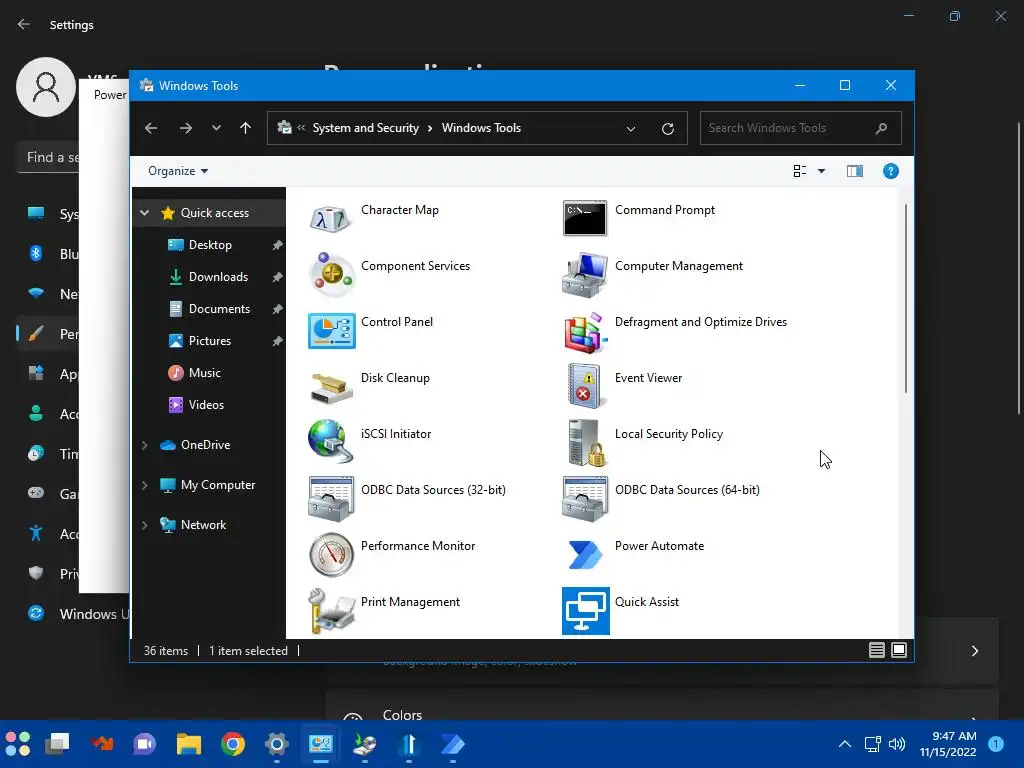Switch to details view in status bar
Screen dimensions: 1024x768
pyautogui.click(x=876, y=650)
